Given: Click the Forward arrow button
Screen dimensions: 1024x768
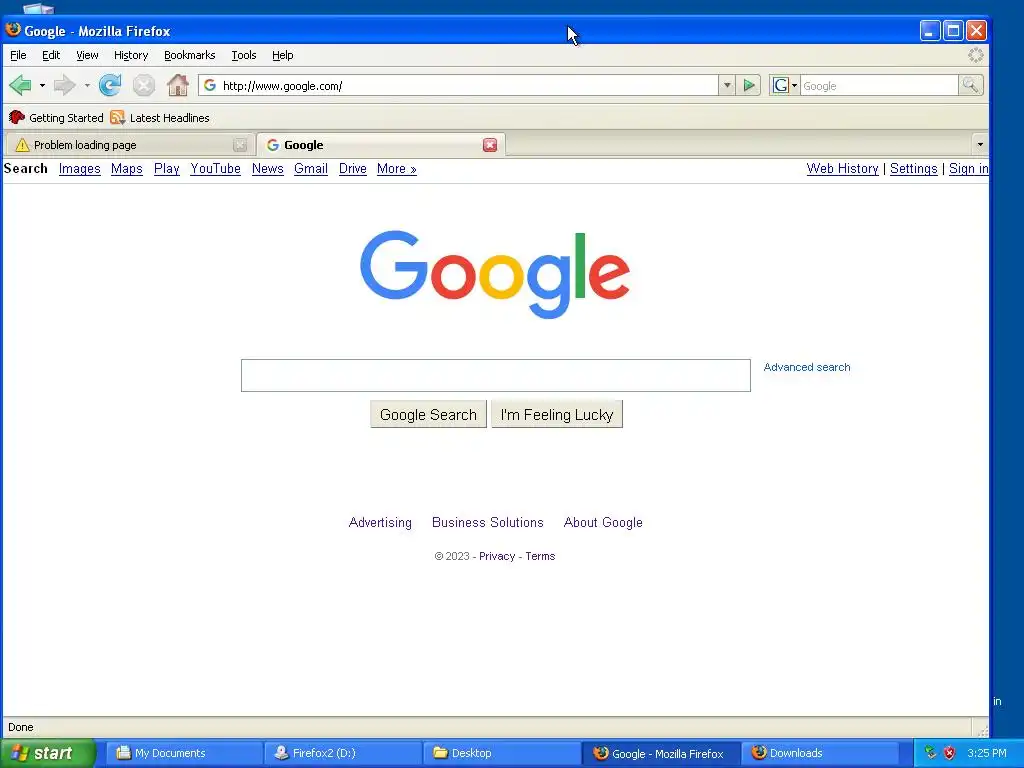Looking at the screenshot, I should pos(65,86).
